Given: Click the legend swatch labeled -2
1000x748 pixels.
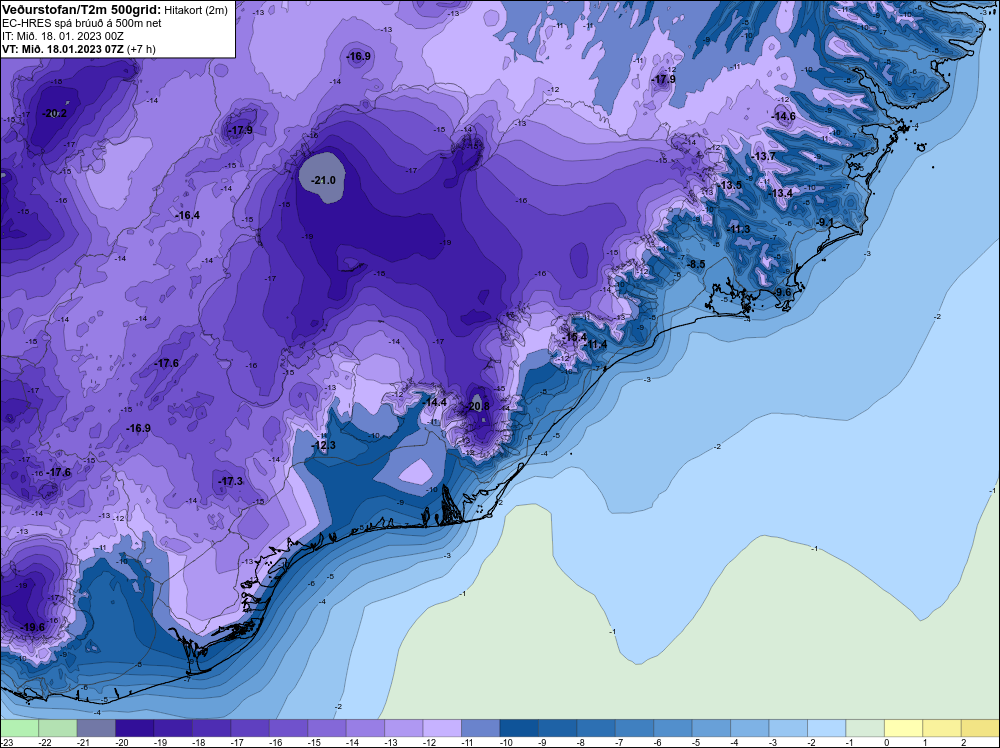Looking at the screenshot, I should (x=827, y=728).
